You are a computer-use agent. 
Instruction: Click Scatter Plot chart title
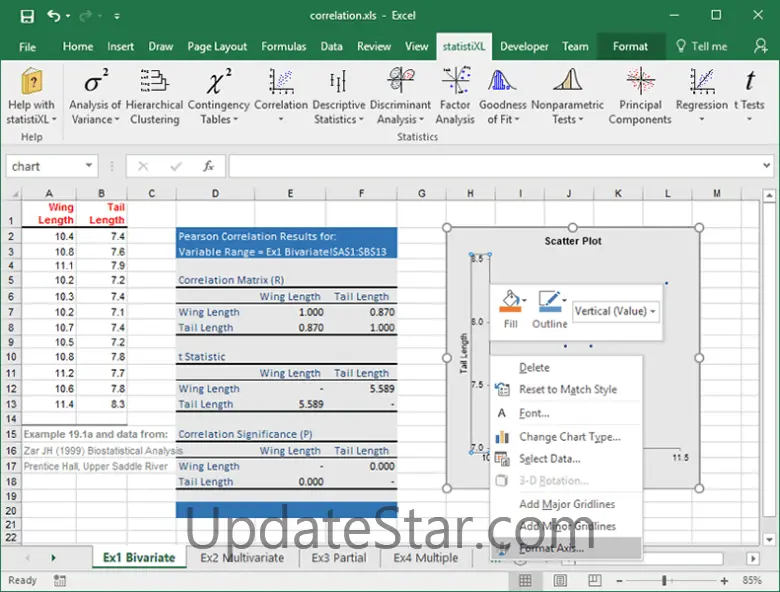[x=573, y=241]
